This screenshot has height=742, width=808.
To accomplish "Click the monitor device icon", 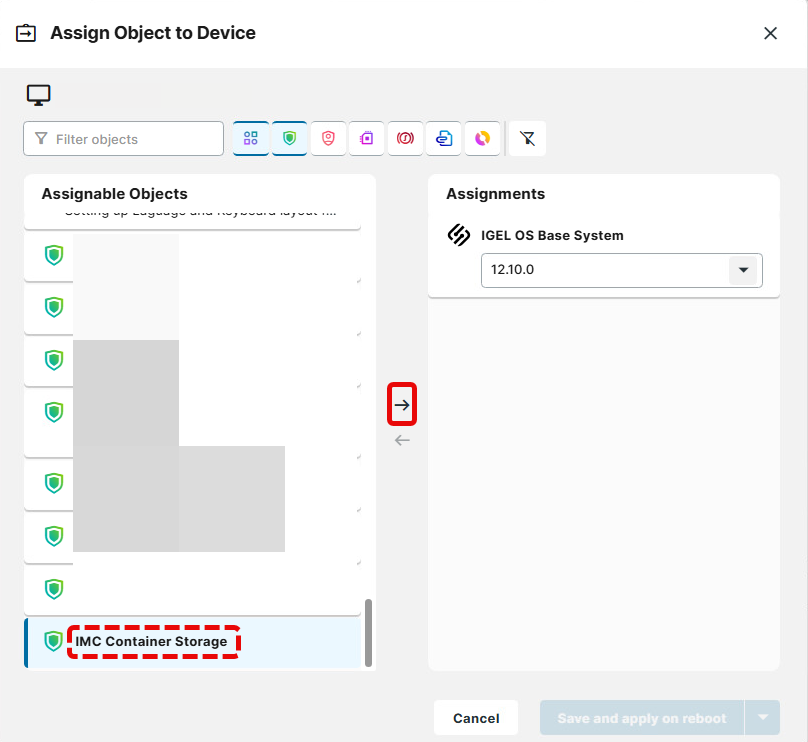I will (39, 95).
